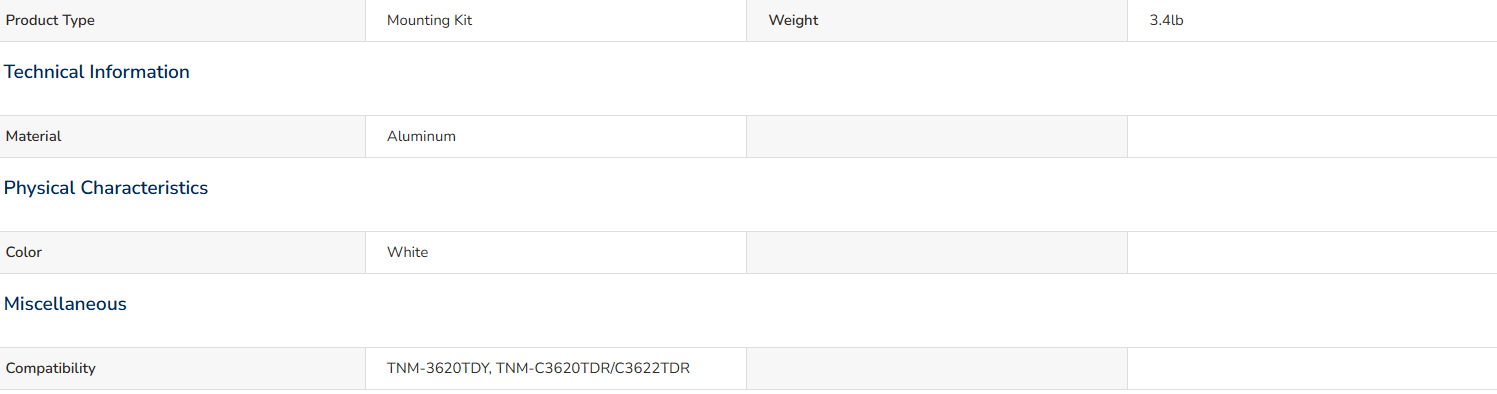Click the blank last cell in Color row
This screenshot has width=1497, height=394.
pyautogui.click(x=1312, y=252)
